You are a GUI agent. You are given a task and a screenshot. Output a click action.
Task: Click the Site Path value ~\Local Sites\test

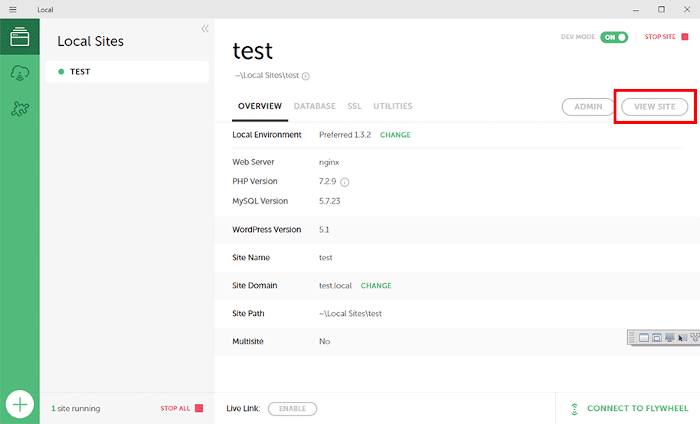[350, 314]
